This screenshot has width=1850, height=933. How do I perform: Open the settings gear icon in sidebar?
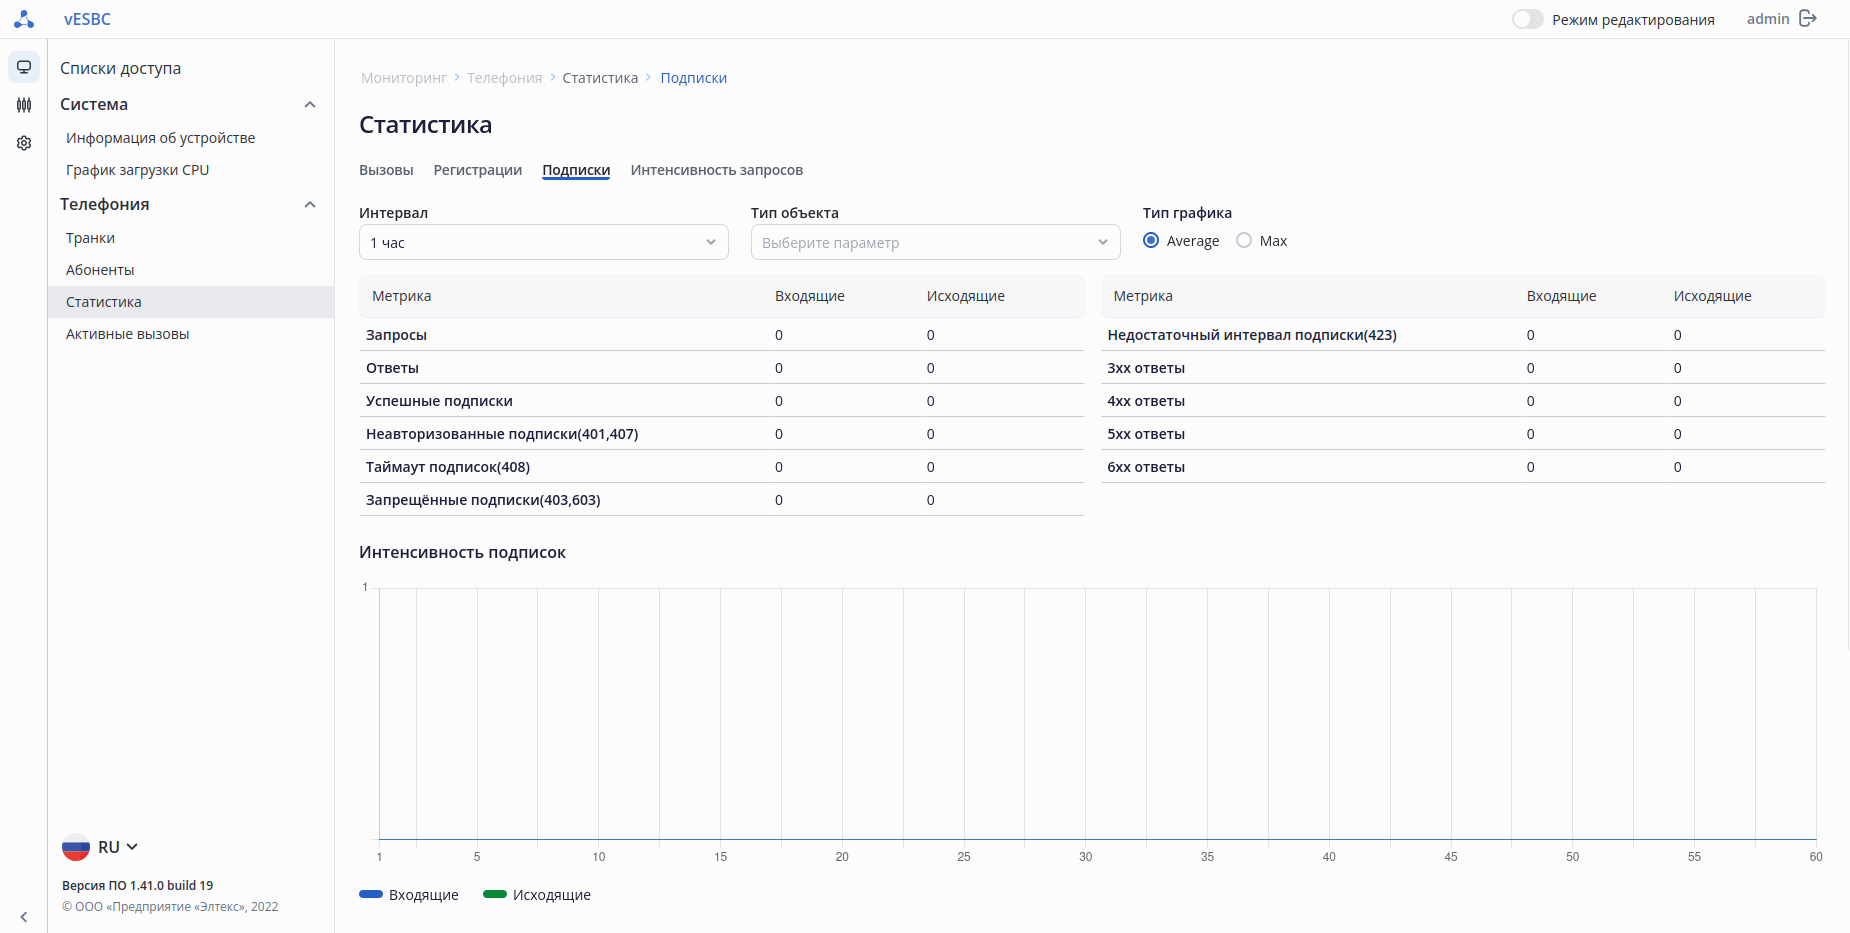[x=24, y=143]
